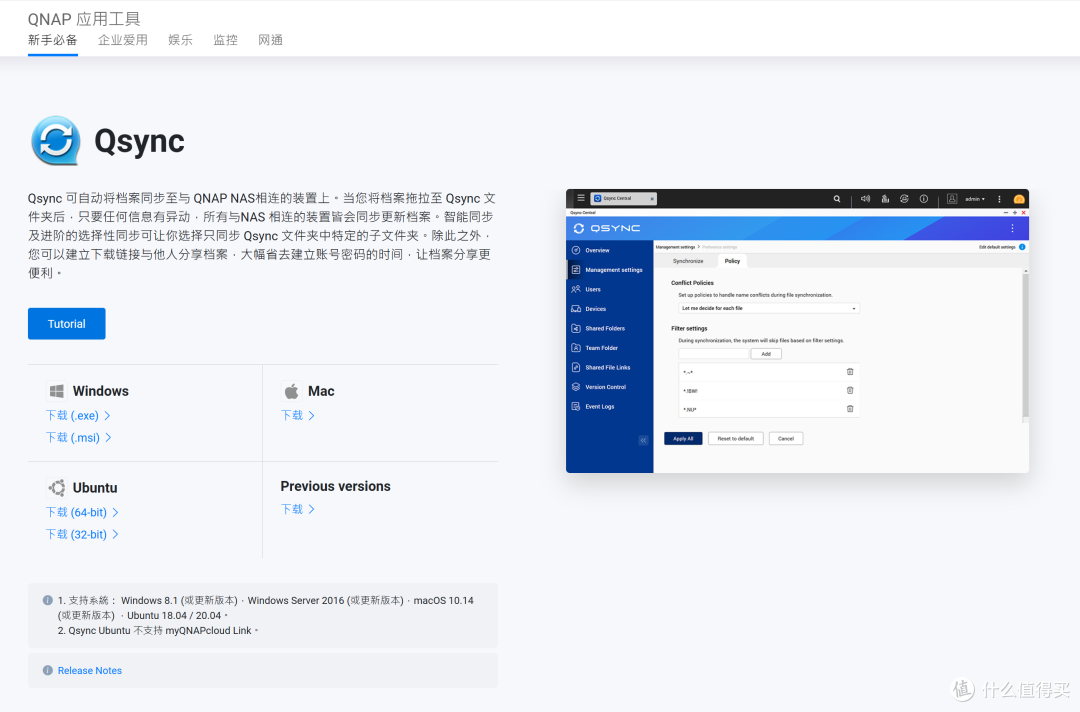The image size is (1080, 712).
Task: Select the Policy tab in screenshot
Action: [x=732, y=261]
